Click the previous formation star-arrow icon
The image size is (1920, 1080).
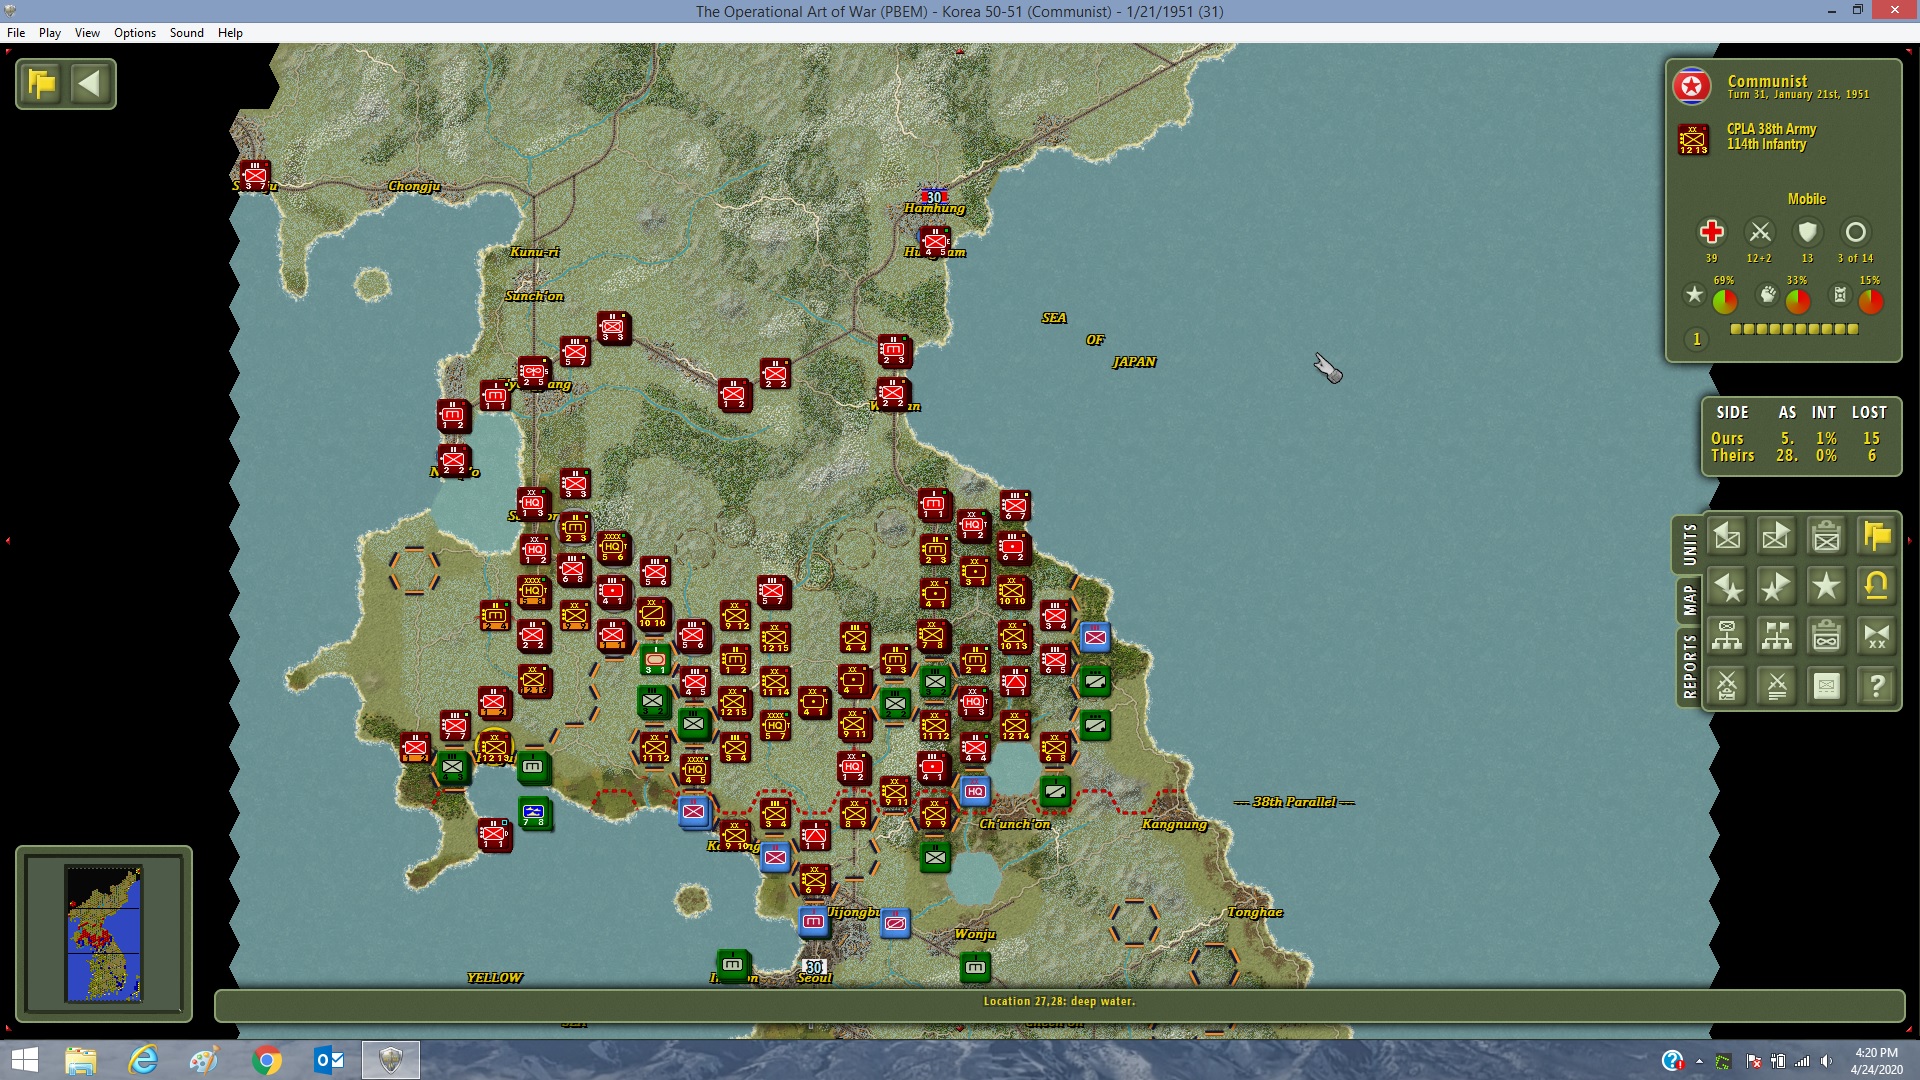[x=1727, y=587]
